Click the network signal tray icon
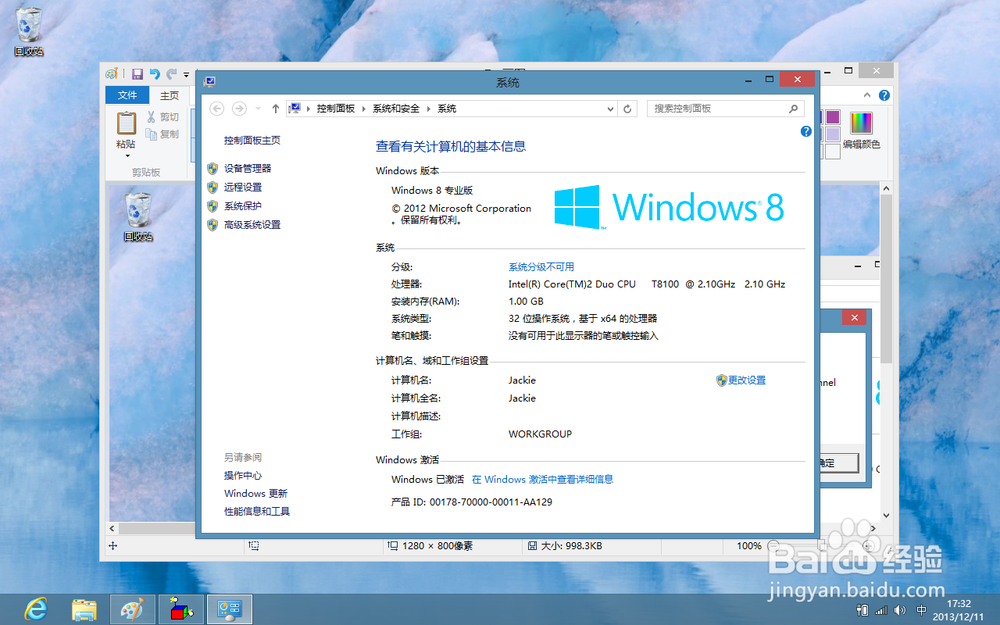 pyautogui.click(x=881, y=610)
